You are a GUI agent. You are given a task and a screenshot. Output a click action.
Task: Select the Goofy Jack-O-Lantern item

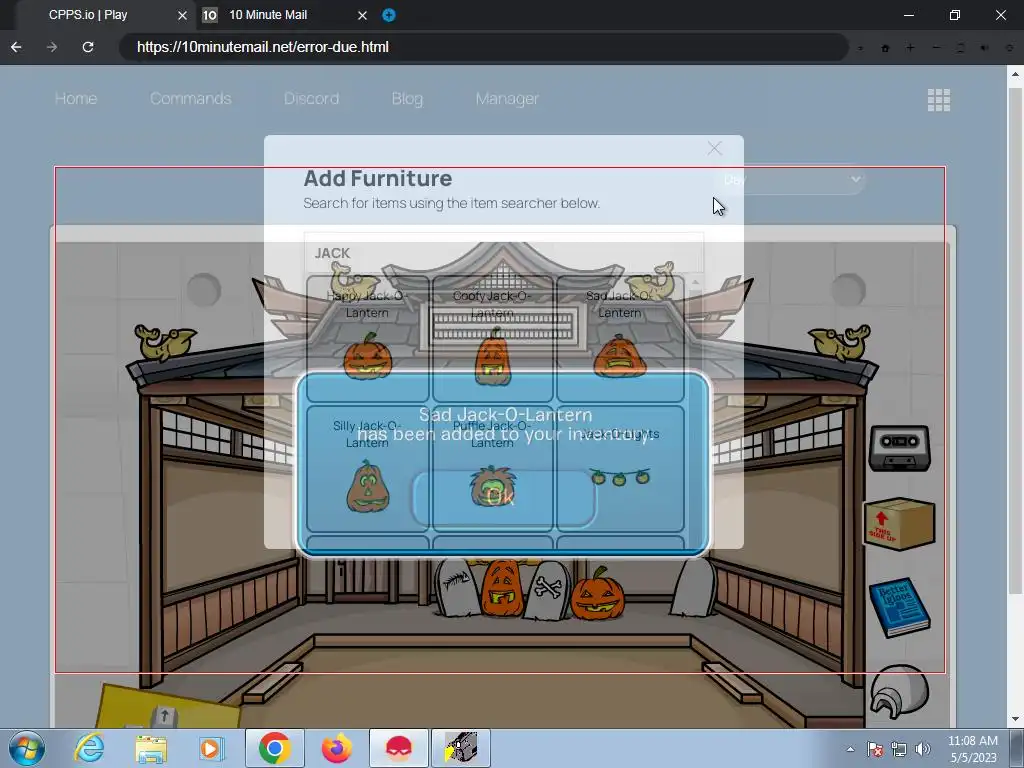click(492, 338)
